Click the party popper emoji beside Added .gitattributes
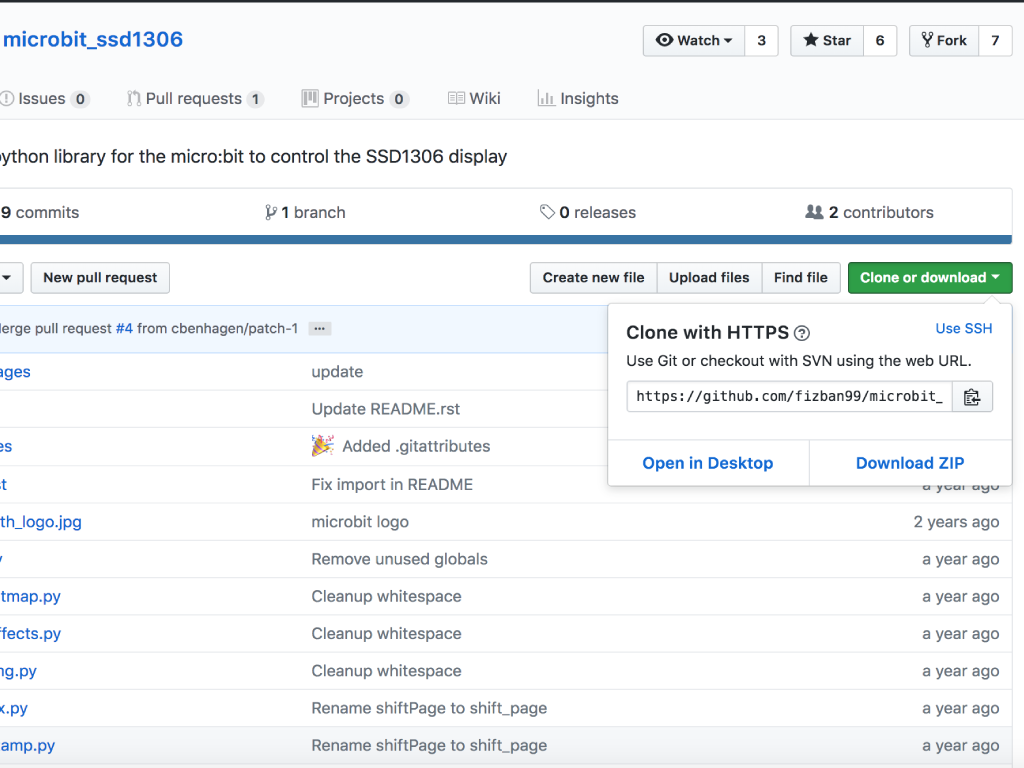This screenshot has width=1024, height=768. 323,445
